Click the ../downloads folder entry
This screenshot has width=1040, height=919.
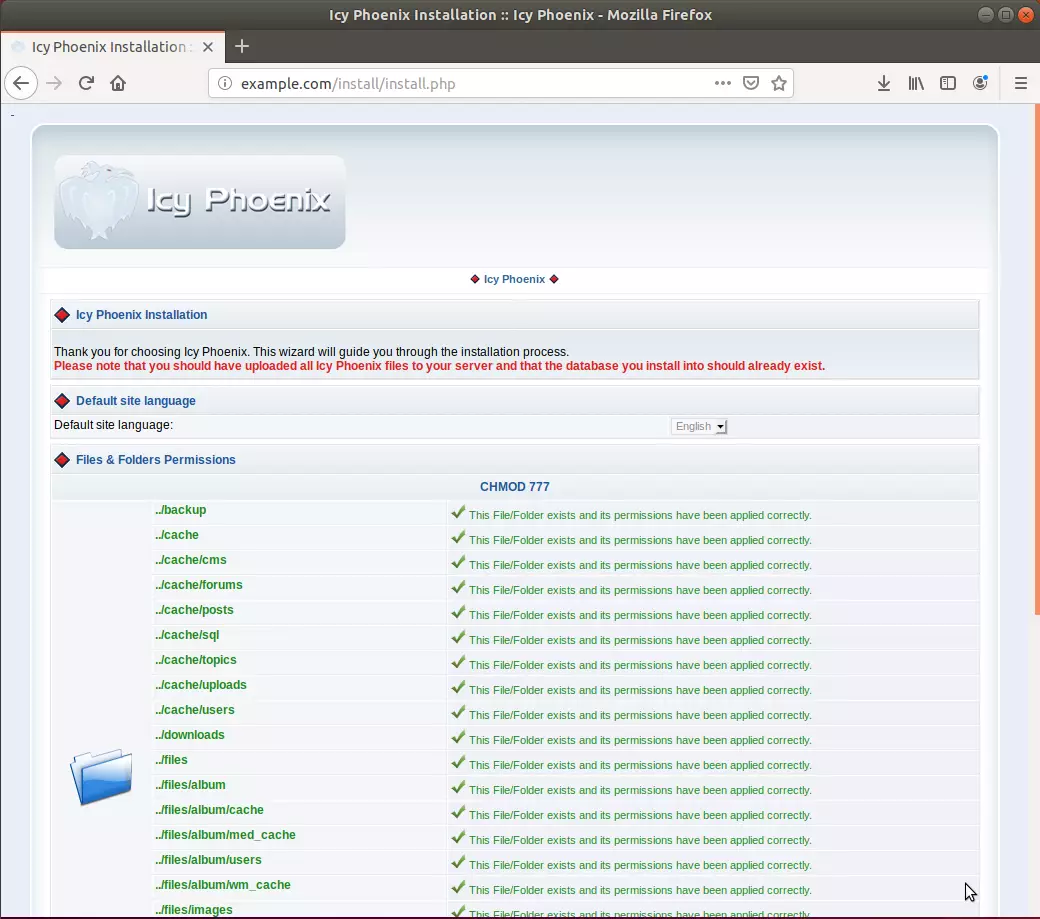(189, 735)
